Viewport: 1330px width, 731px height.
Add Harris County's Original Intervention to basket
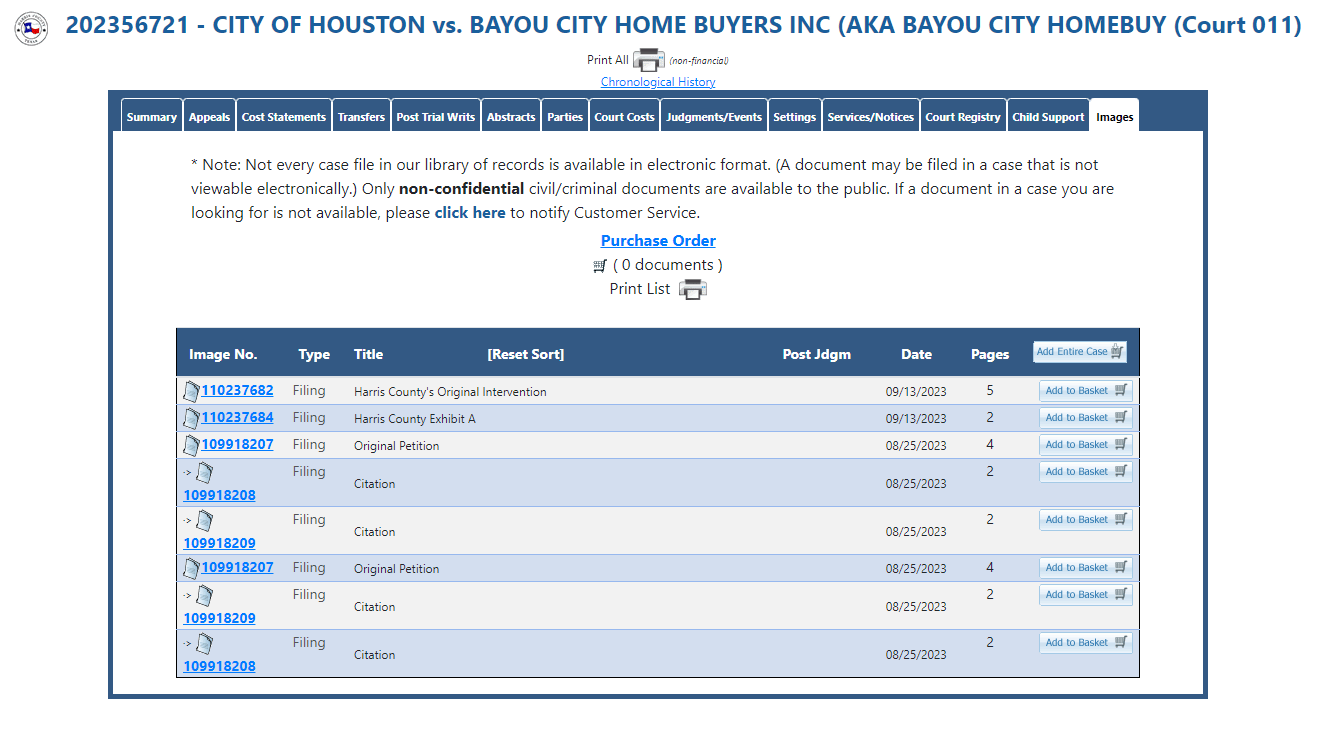pos(1086,391)
